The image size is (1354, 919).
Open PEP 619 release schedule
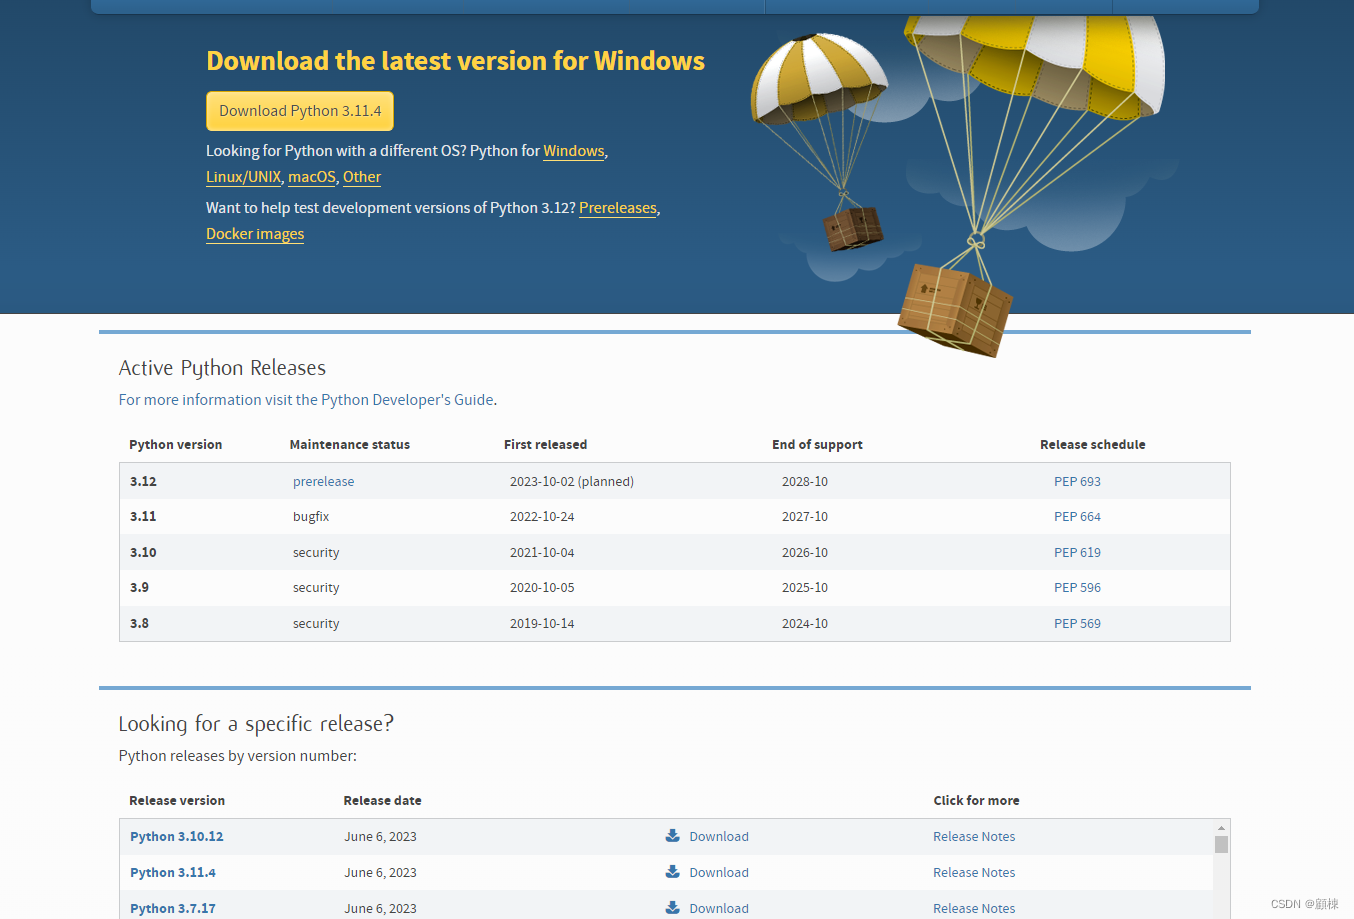pyautogui.click(x=1077, y=552)
